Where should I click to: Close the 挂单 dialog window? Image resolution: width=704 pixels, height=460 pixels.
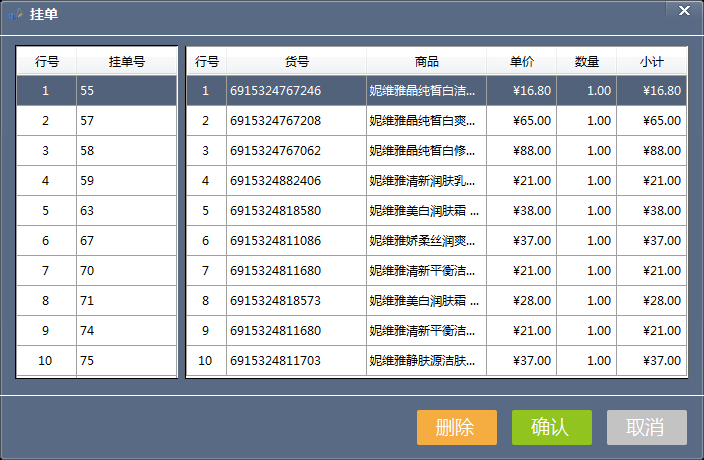click(684, 11)
